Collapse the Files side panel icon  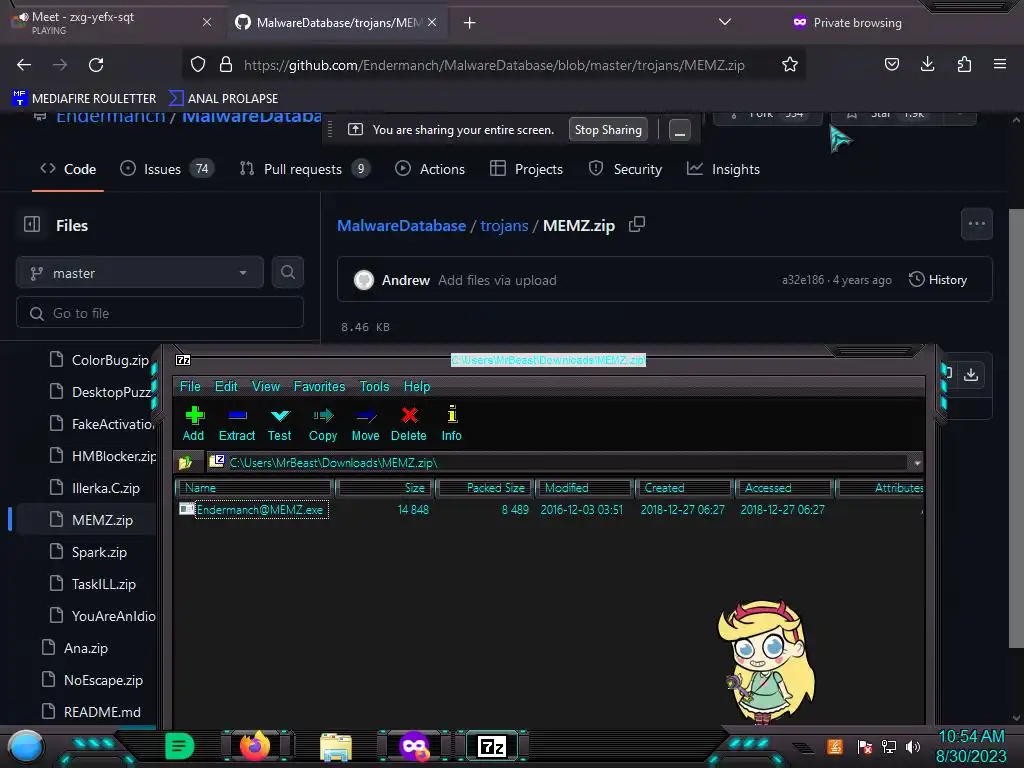(x=32, y=225)
